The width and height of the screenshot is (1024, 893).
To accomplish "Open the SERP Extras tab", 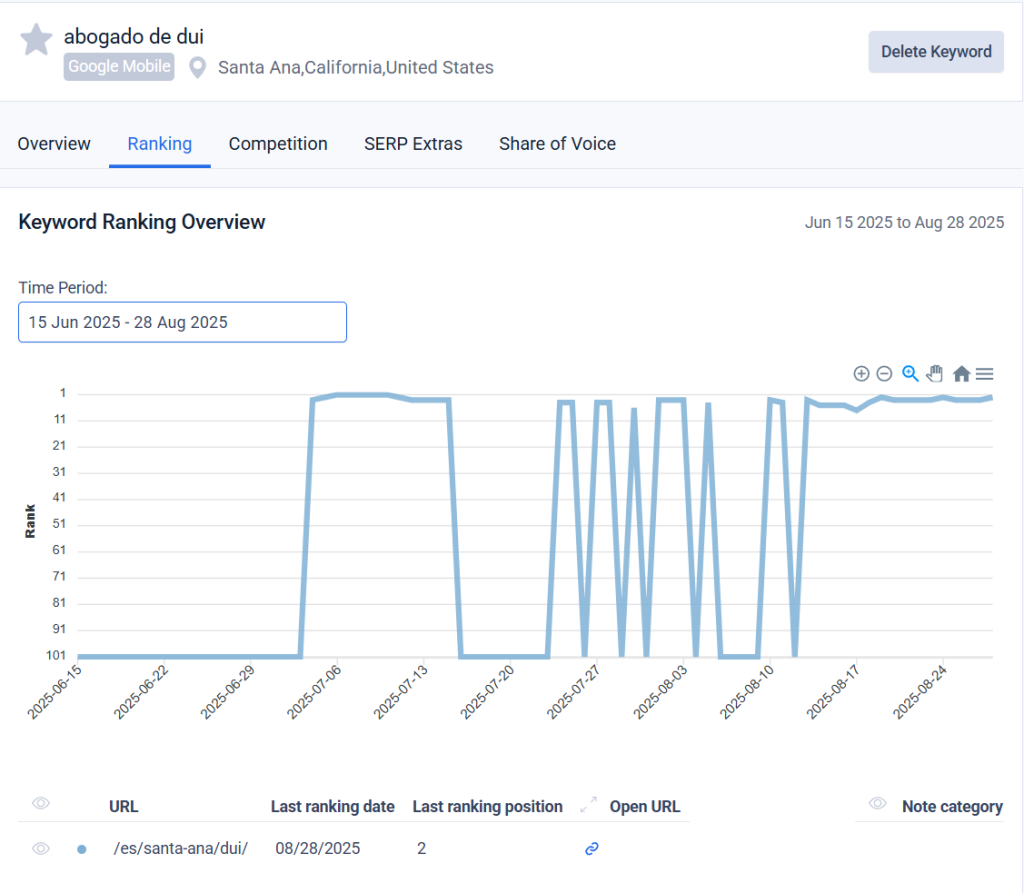I will (x=413, y=144).
